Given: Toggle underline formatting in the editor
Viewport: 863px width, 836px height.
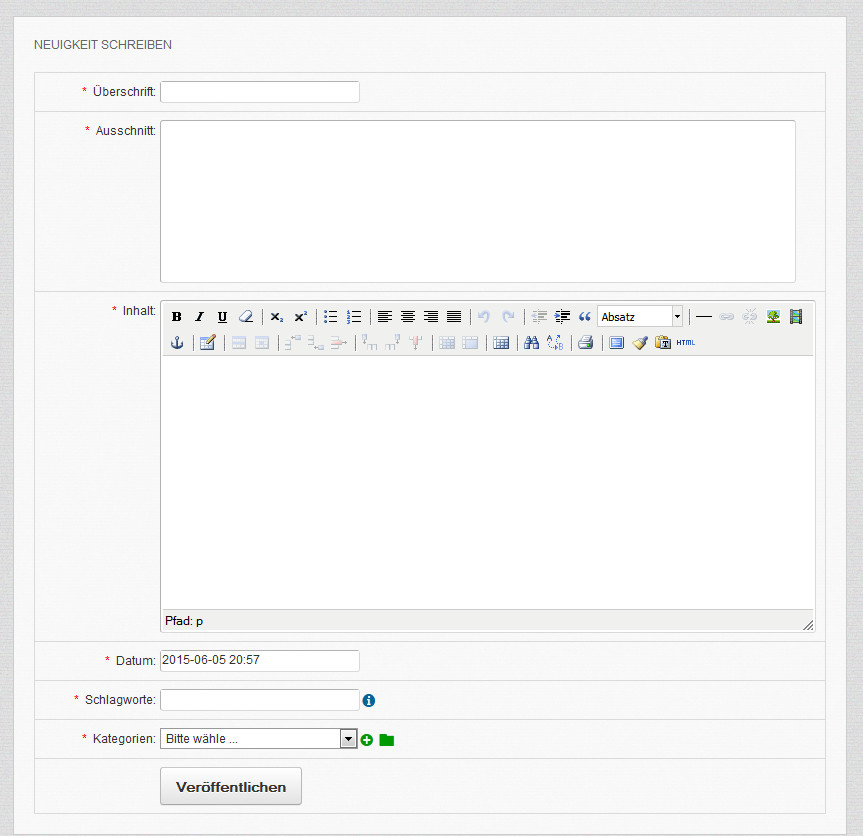Looking at the screenshot, I should point(222,317).
